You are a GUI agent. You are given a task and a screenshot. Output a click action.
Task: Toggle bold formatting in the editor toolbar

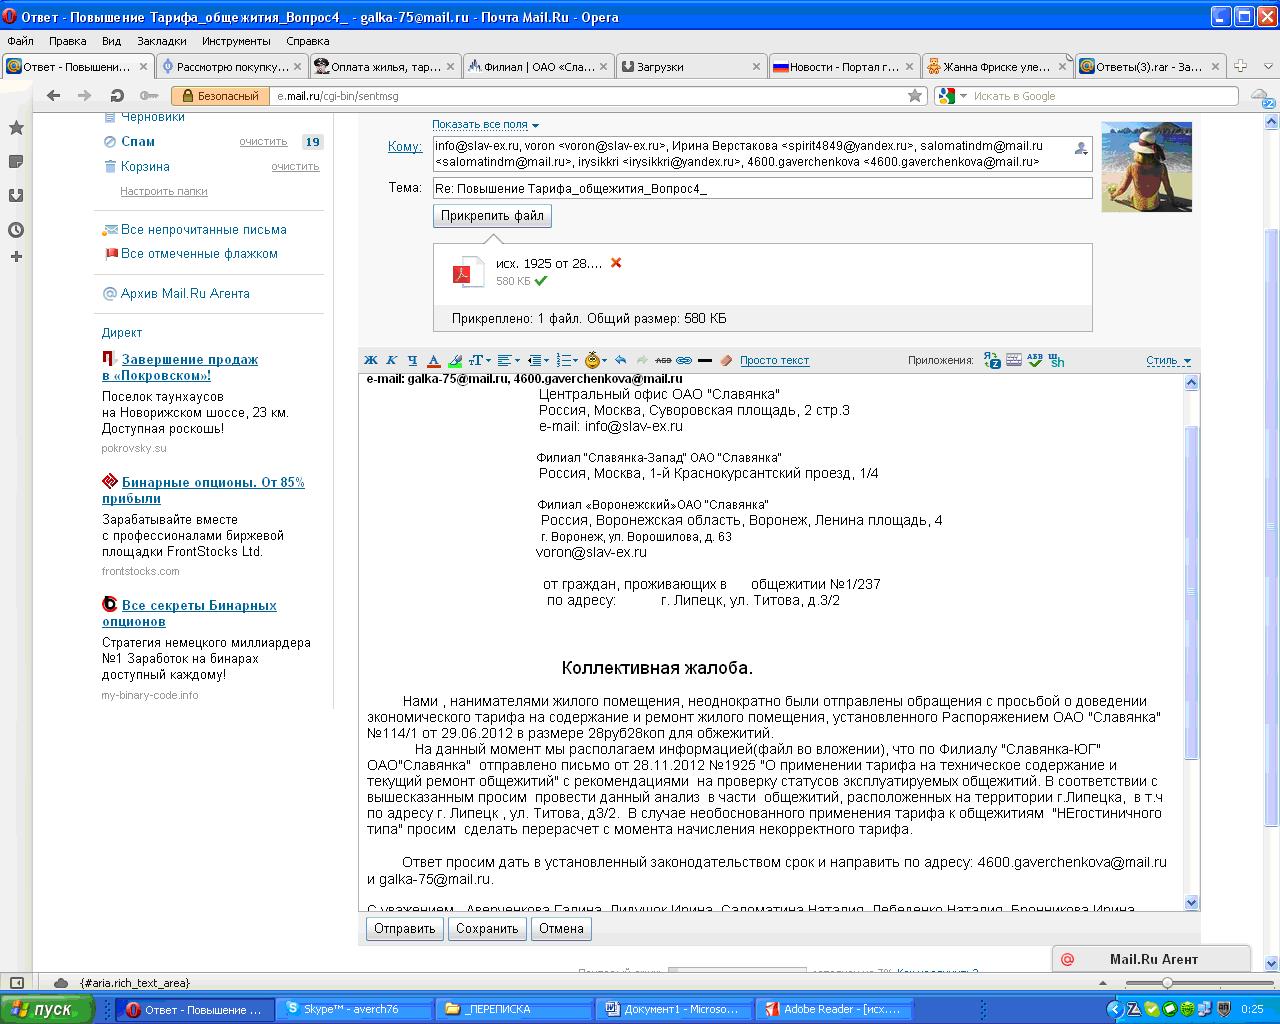coord(371,360)
